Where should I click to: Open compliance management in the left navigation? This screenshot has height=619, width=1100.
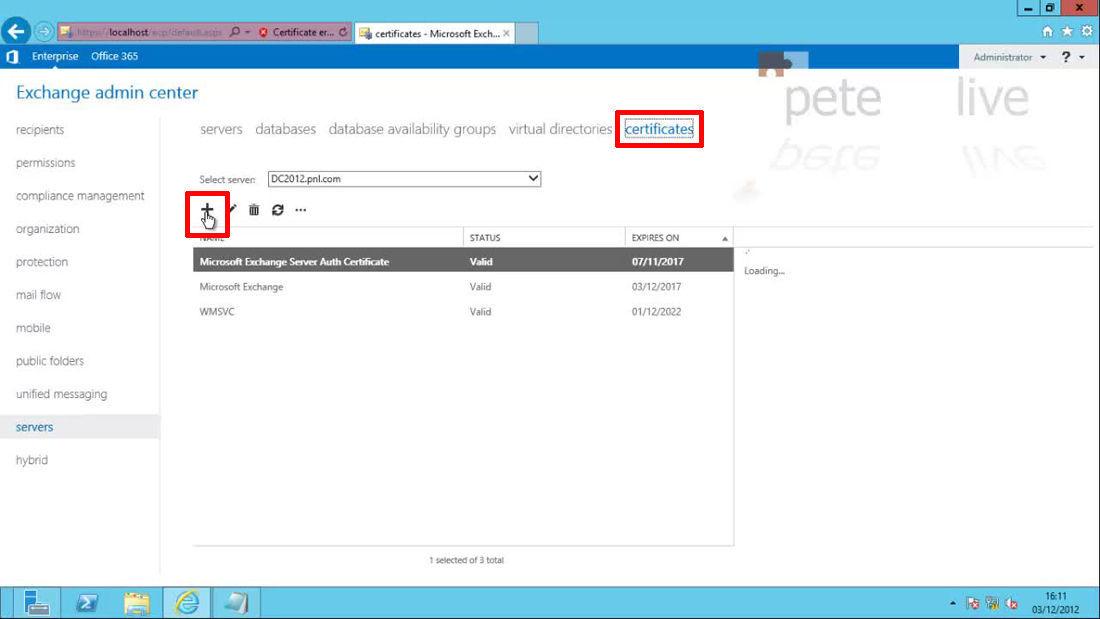pos(80,196)
